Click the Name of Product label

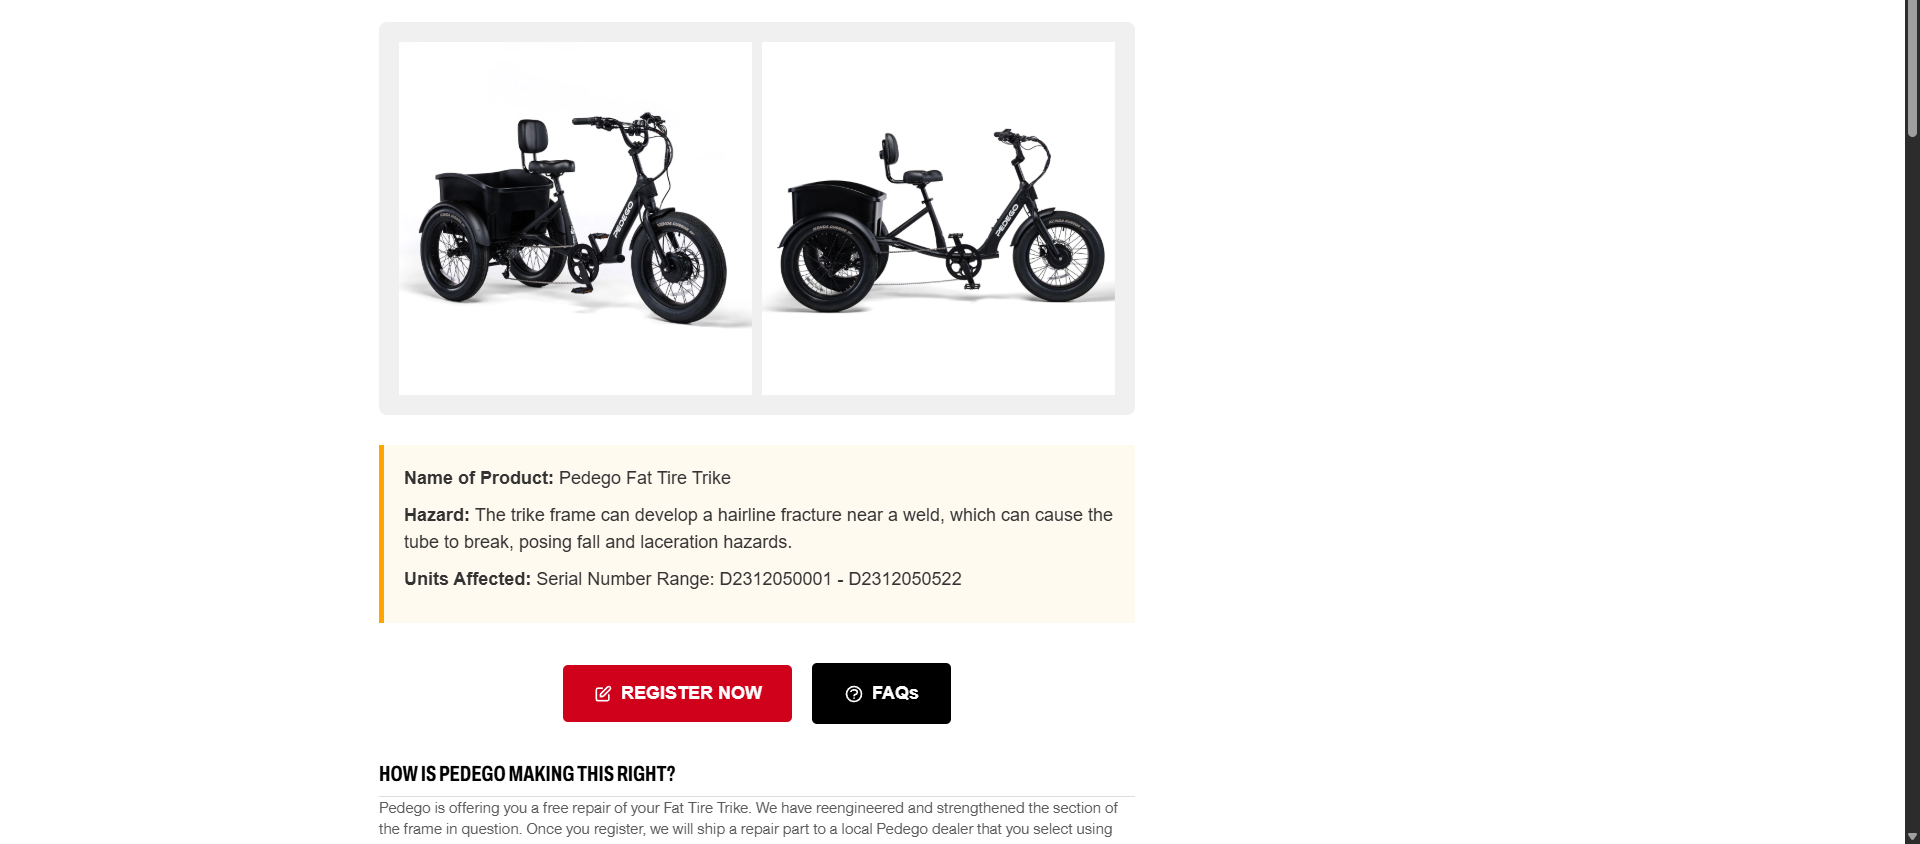(478, 478)
